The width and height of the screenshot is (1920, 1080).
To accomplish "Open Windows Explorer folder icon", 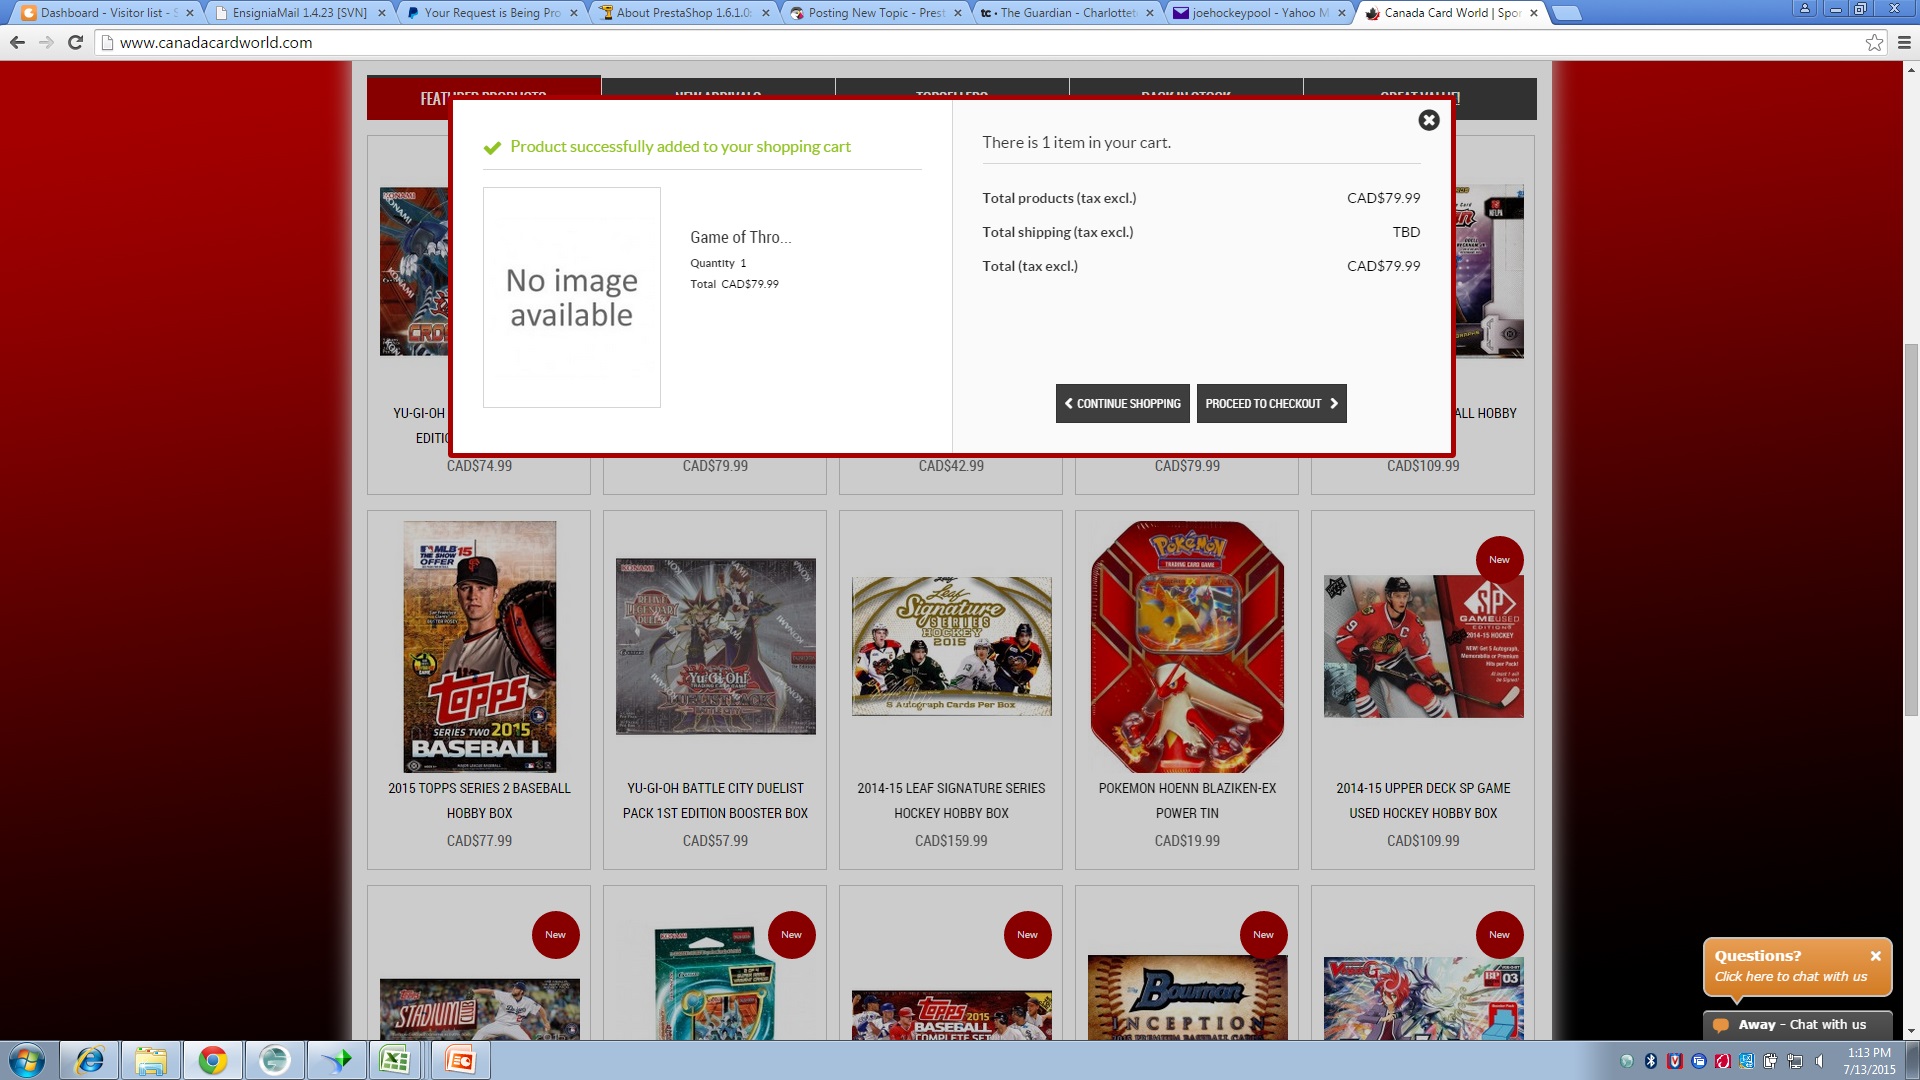I will tap(151, 1060).
